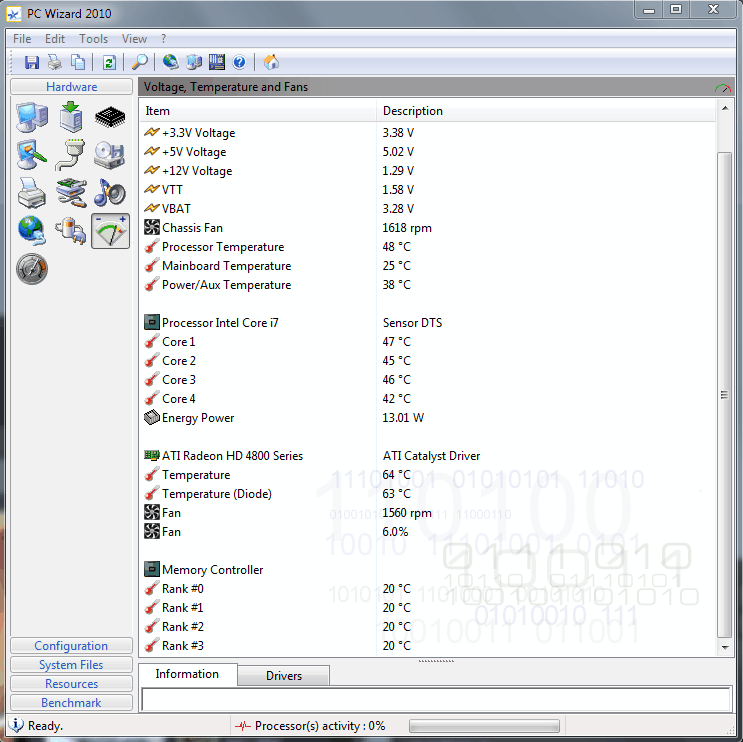Open the Power State plug icon
The width and height of the screenshot is (743, 742).
pos(71,231)
